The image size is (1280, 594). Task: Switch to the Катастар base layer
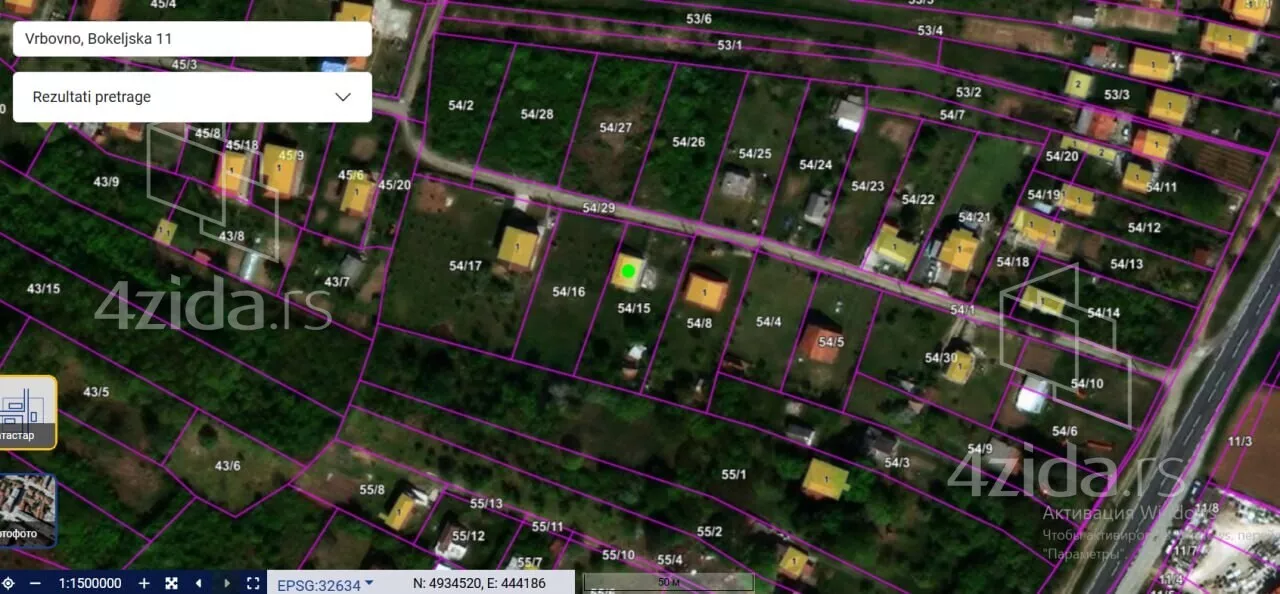click(26, 412)
